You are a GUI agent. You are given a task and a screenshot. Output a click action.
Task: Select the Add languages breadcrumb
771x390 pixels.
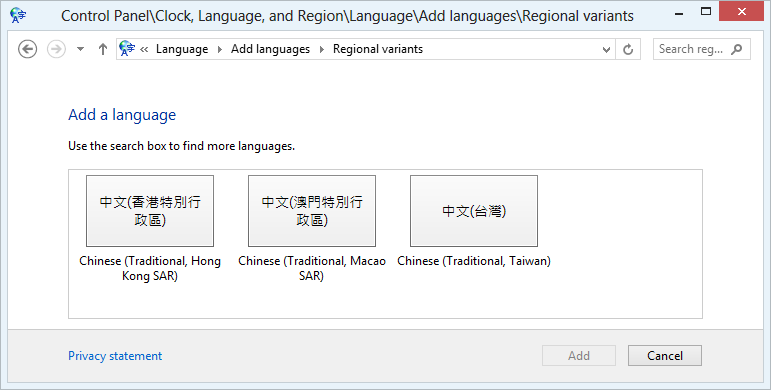270,49
